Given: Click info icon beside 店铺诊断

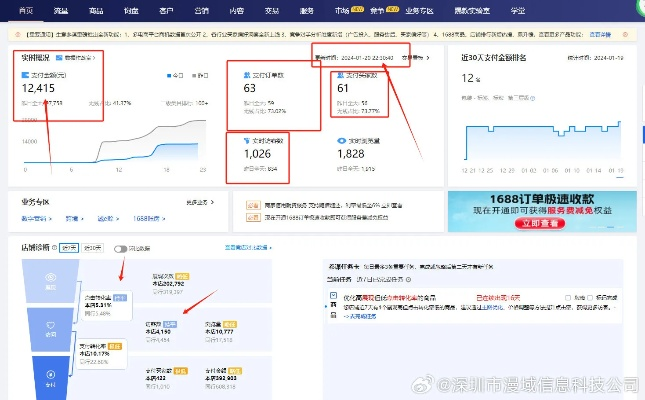Looking at the screenshot, I should (x=54, y=248).
